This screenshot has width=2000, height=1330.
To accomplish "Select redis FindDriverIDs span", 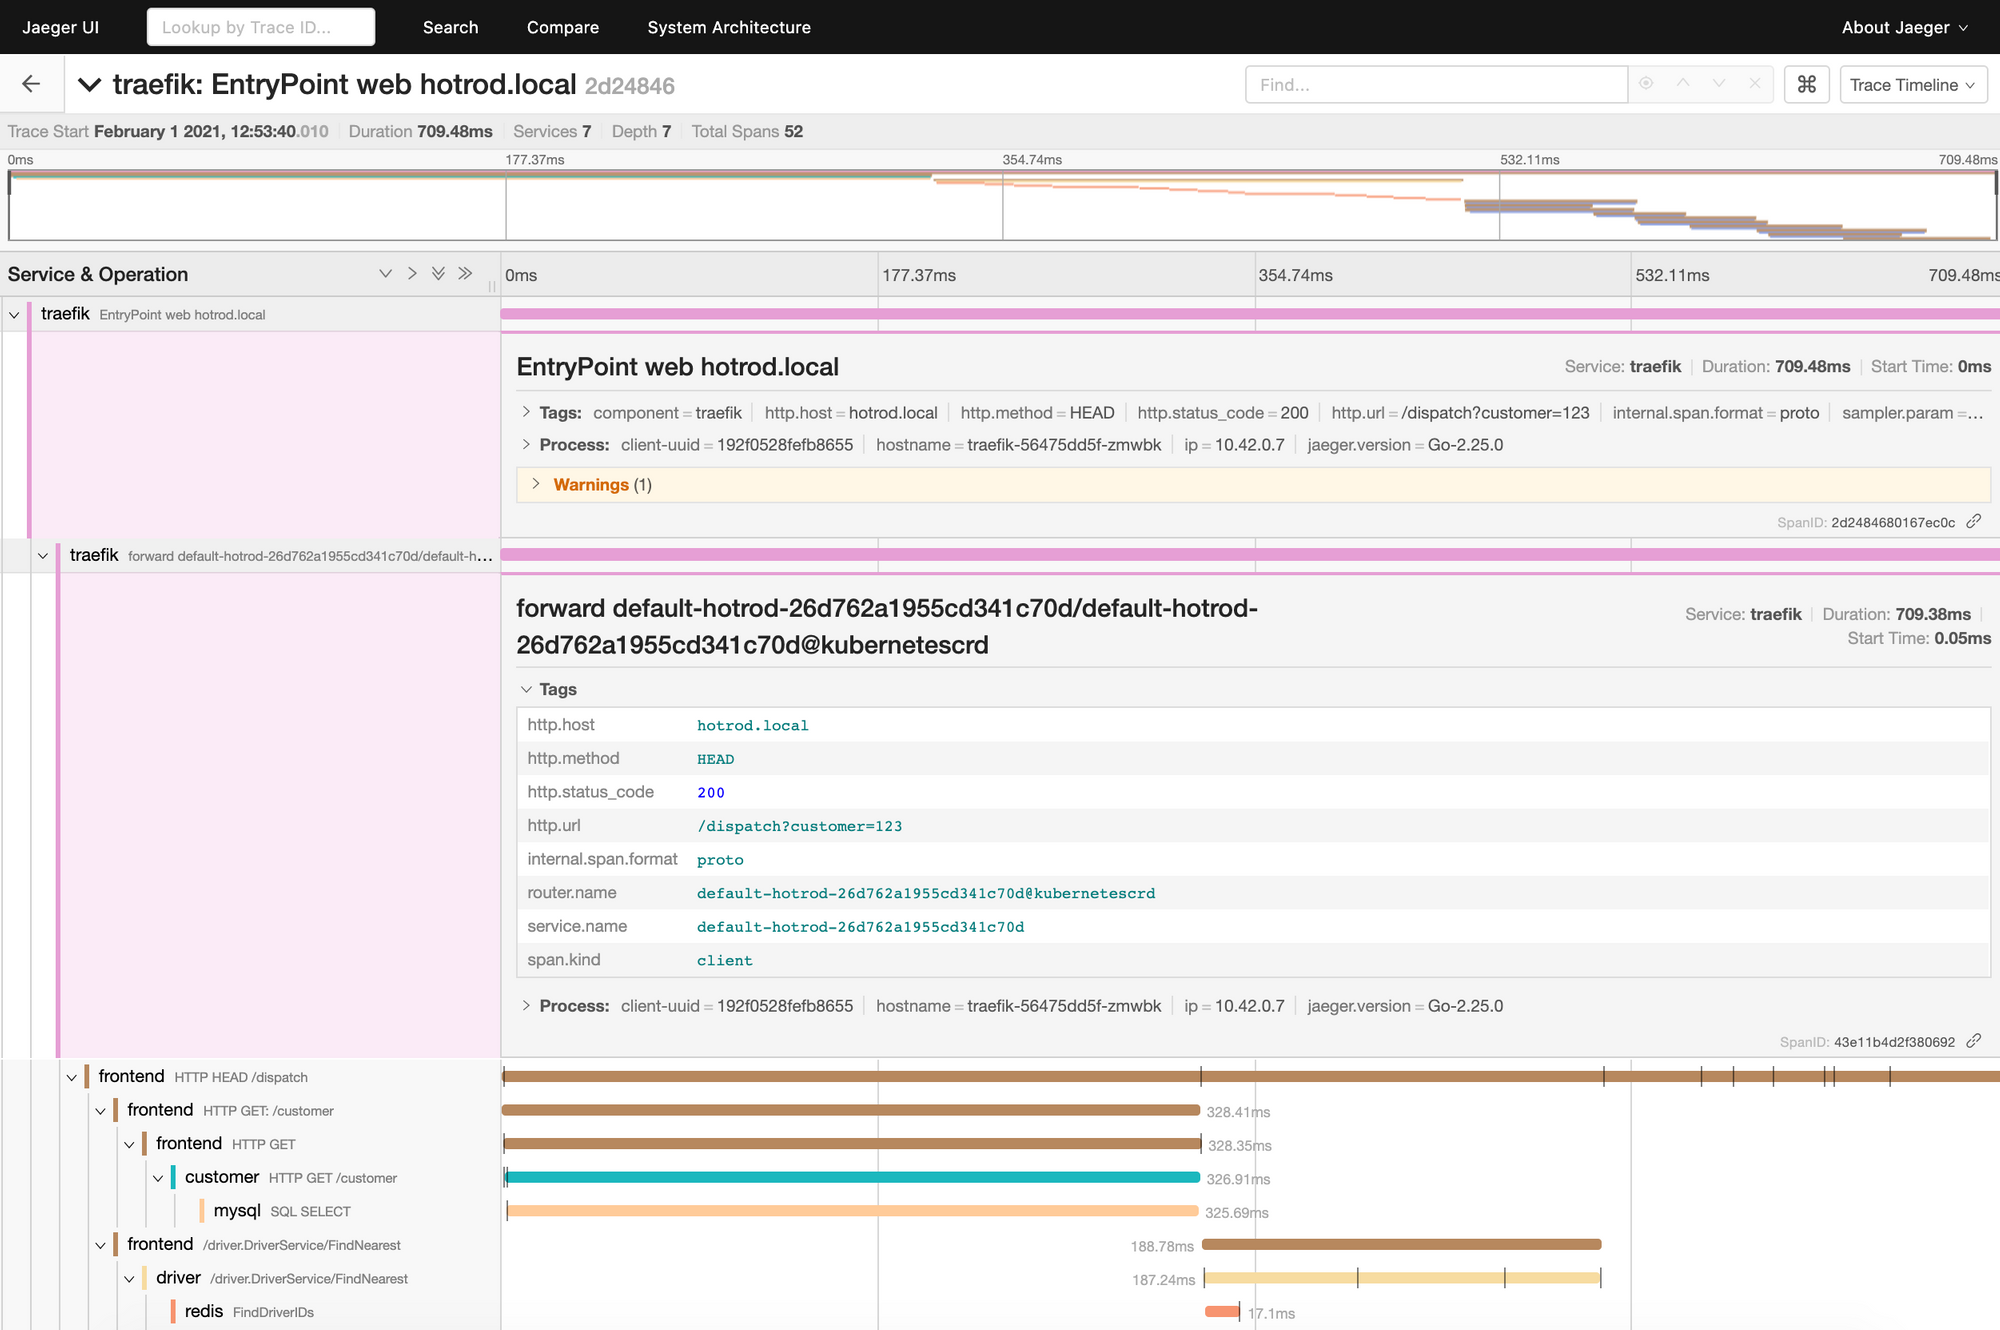I will (249, 1312).
